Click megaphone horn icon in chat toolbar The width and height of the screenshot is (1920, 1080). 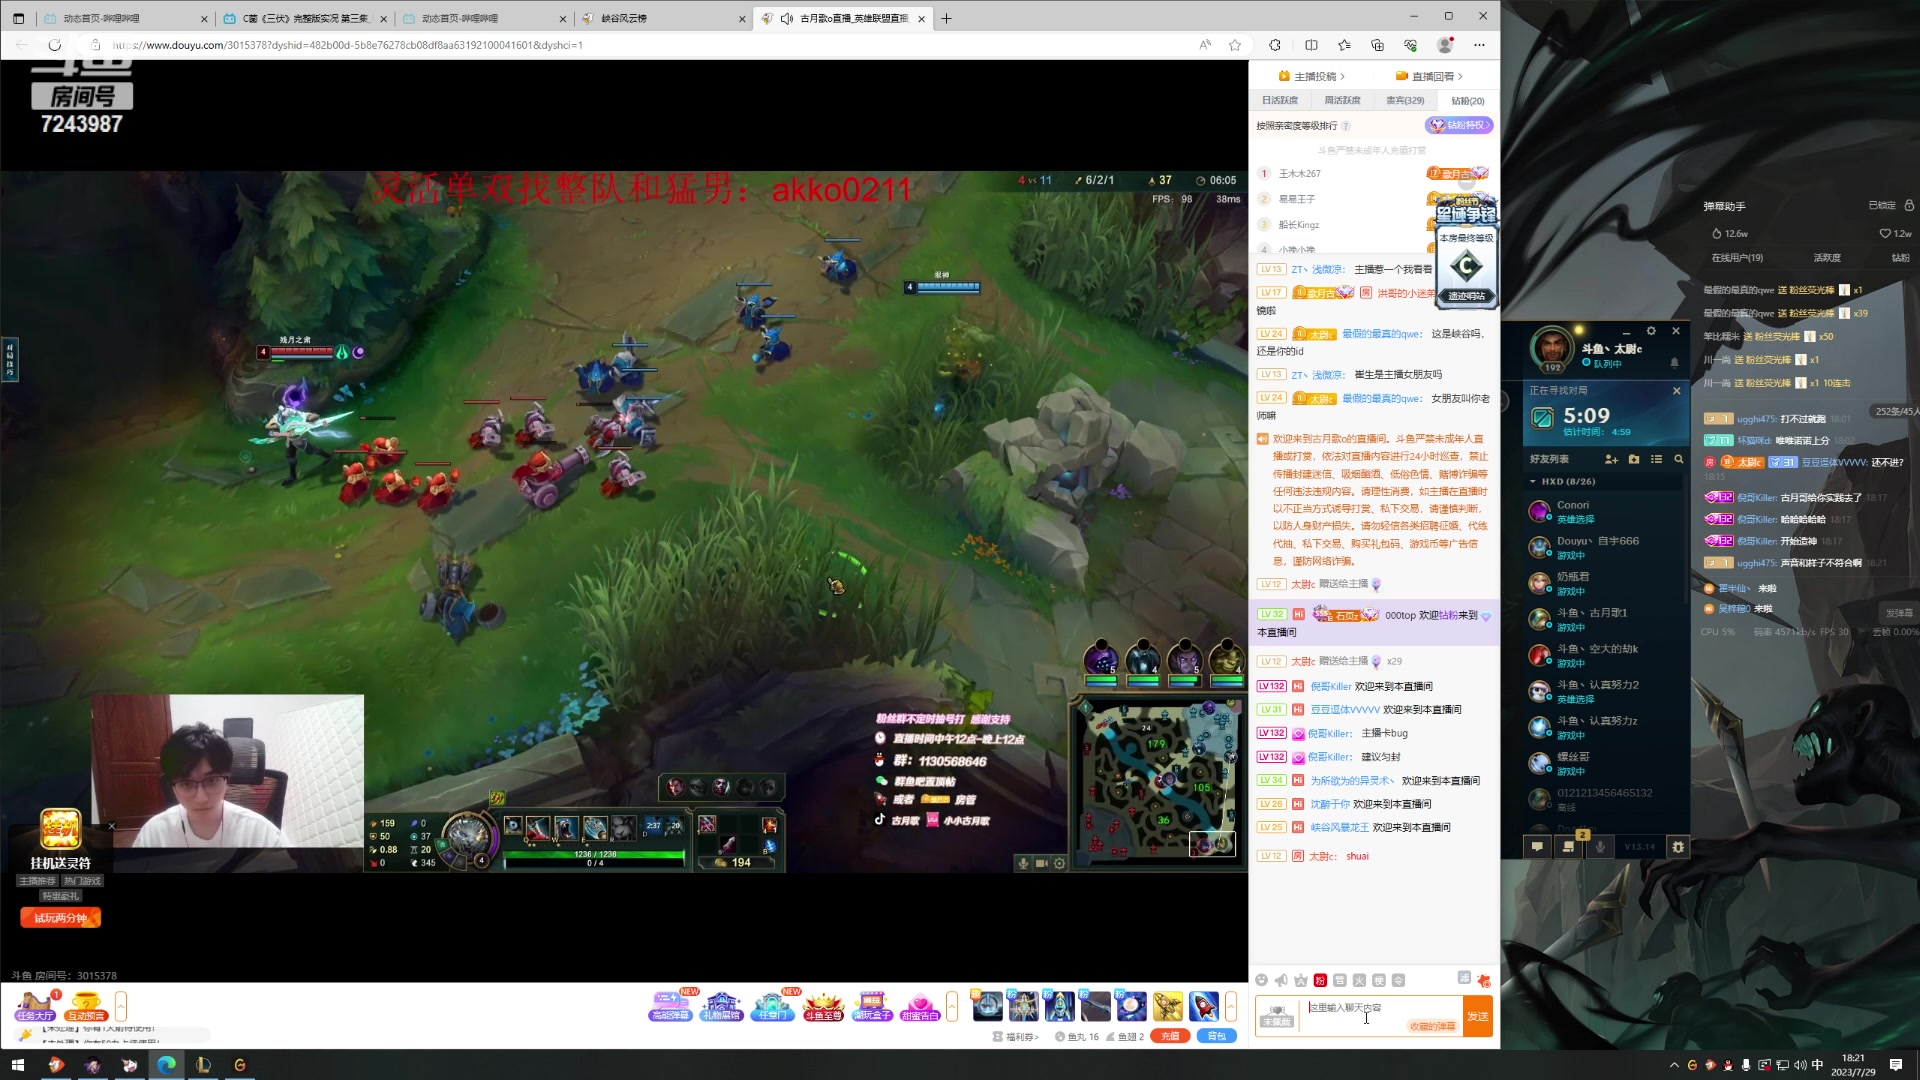(1281, 980)
